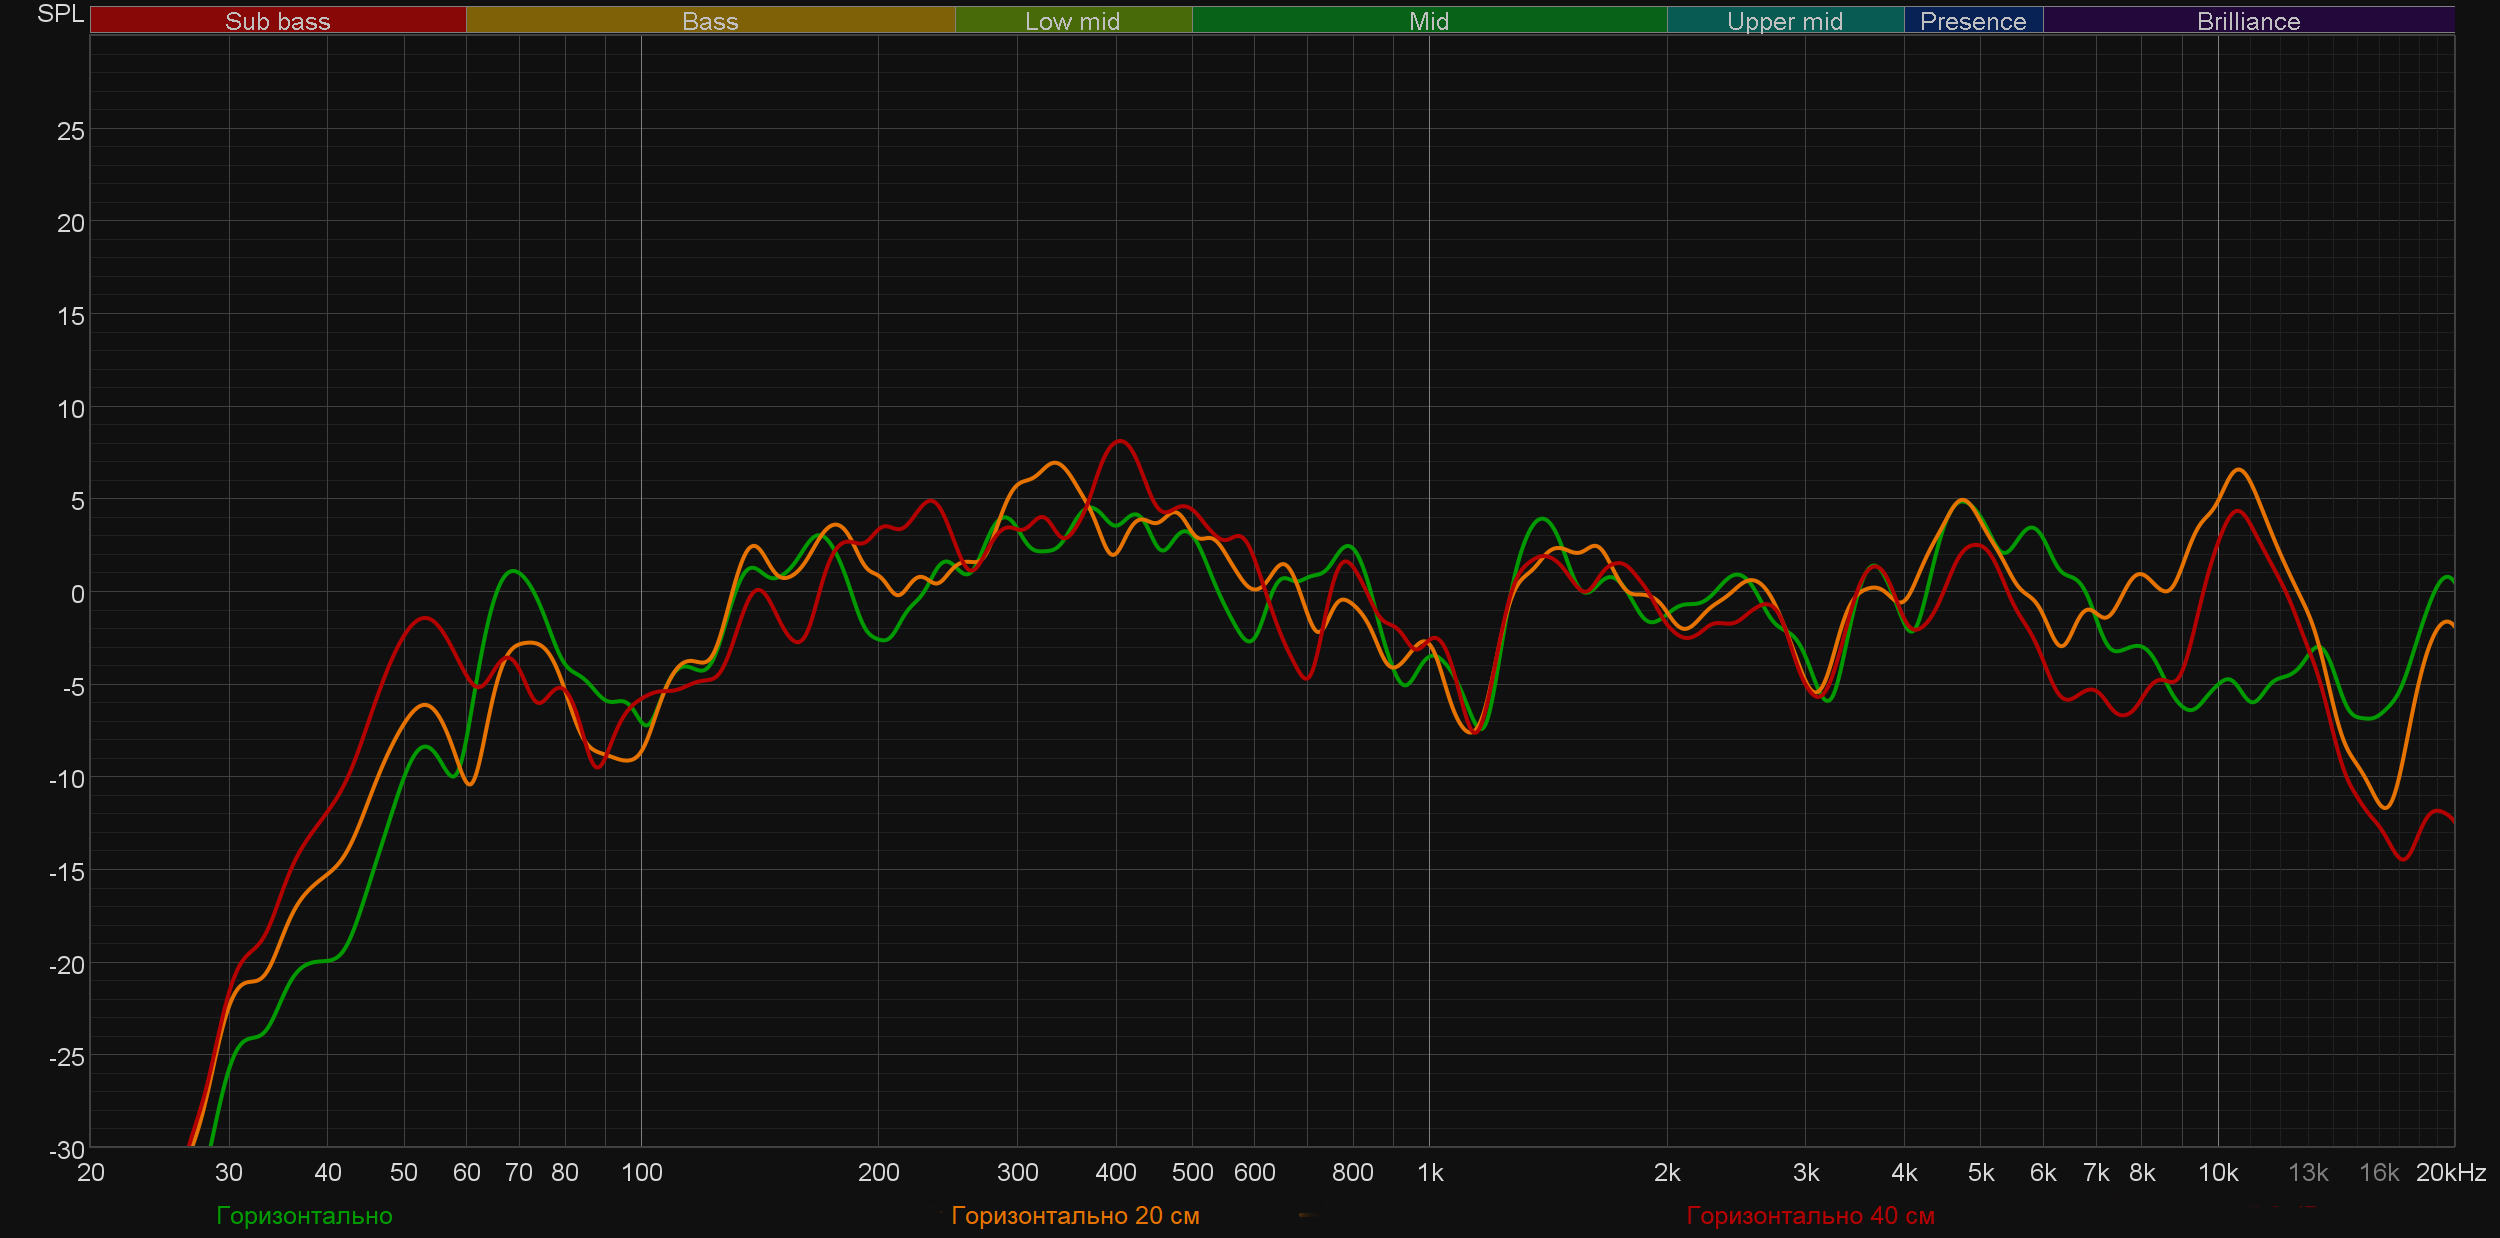
Task: Click the 10k frequency axis label
Action: 2217,1173
